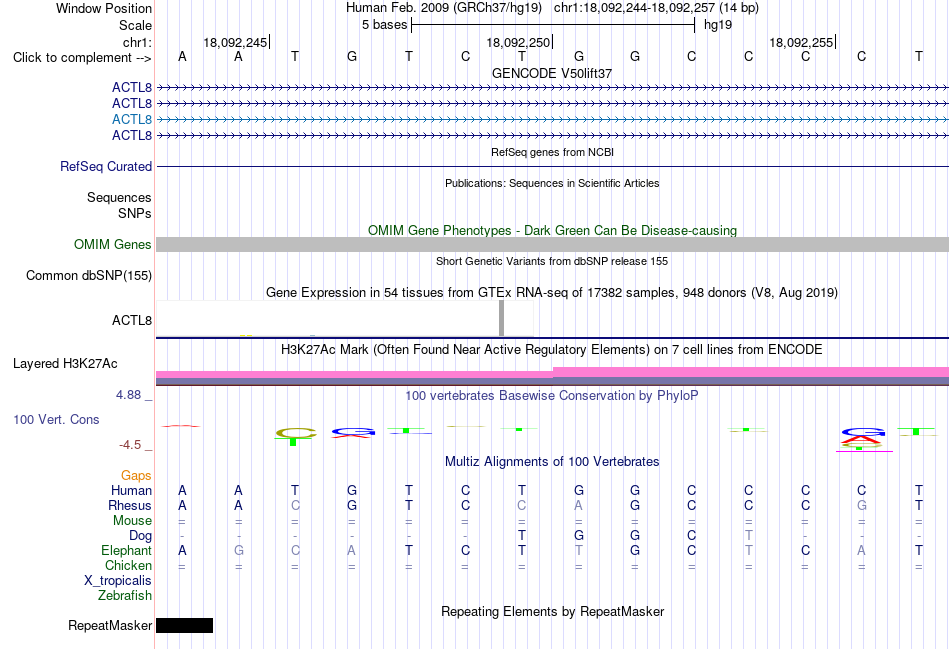
Task: Select the Scale track label
Action: point(135,25)
